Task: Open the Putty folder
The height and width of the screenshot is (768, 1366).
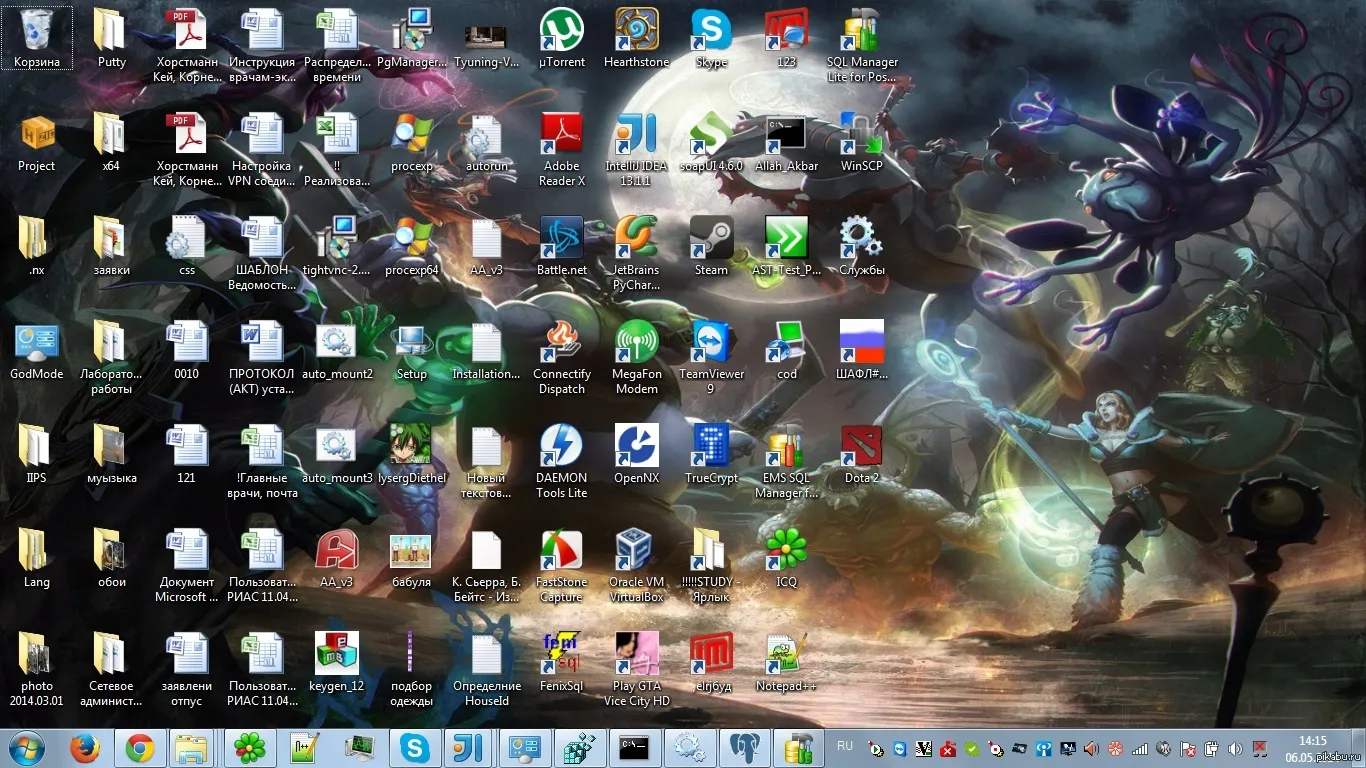Action: pyautogui.click(x=112, y=38)
